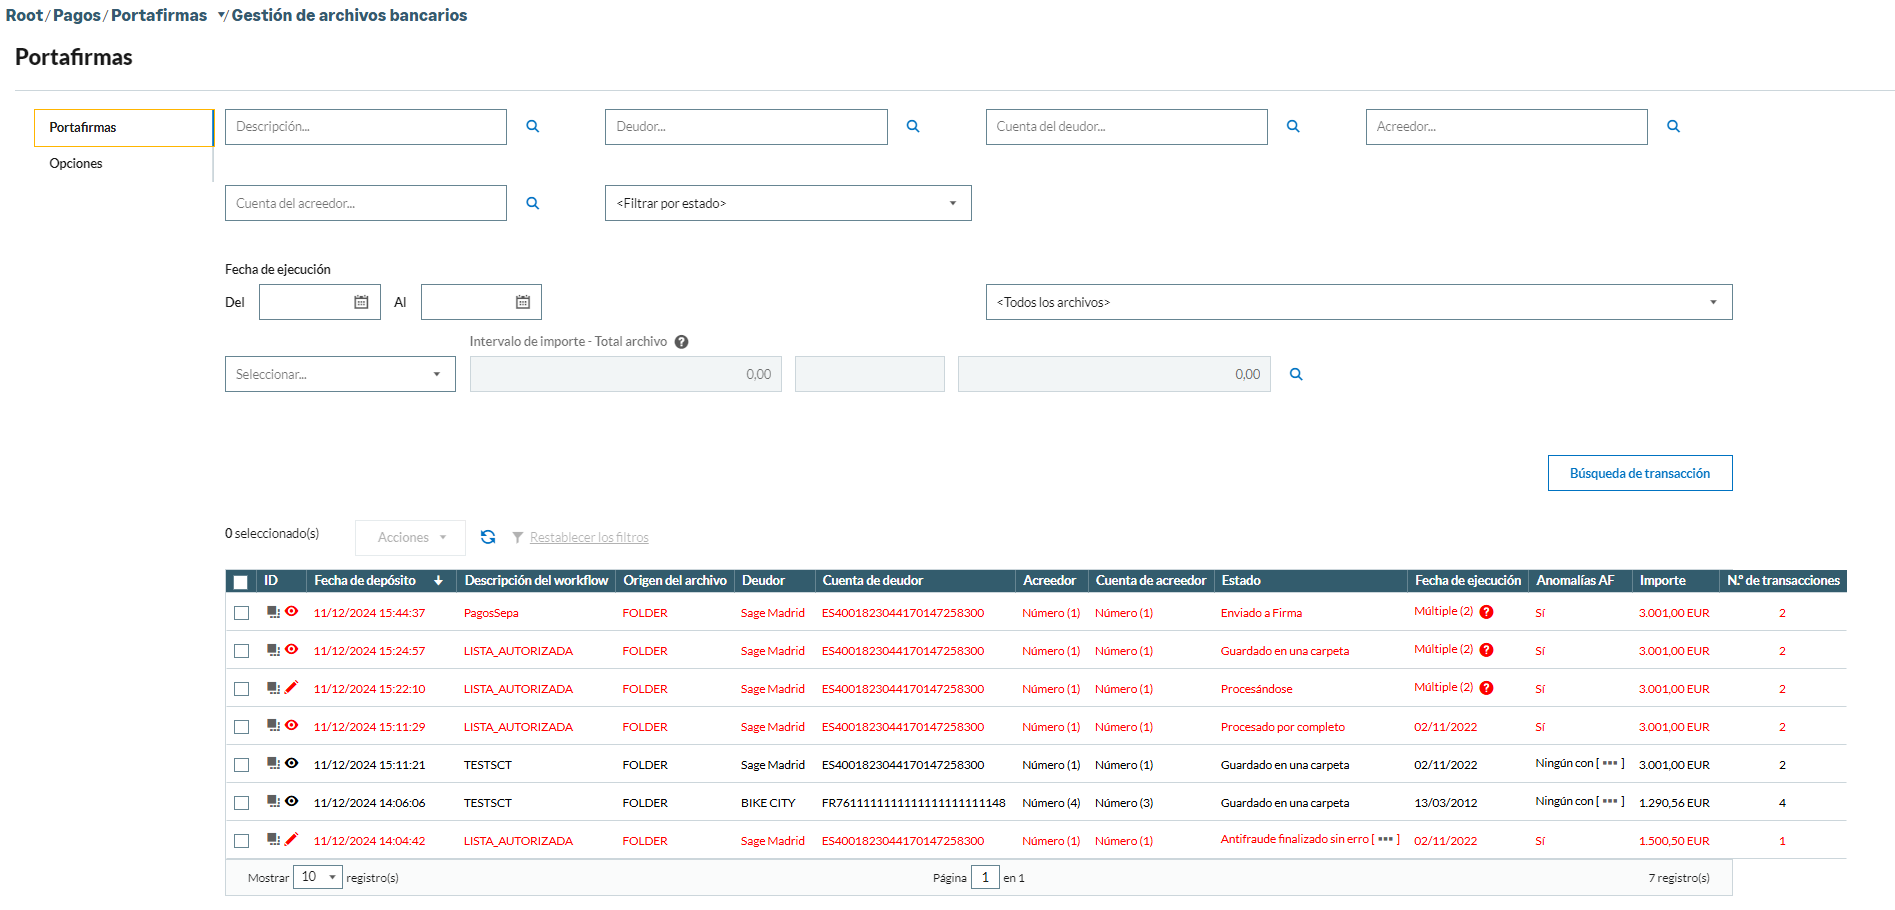
Task: Select the Opciones tab in sidebar
Action: [76, 163]
